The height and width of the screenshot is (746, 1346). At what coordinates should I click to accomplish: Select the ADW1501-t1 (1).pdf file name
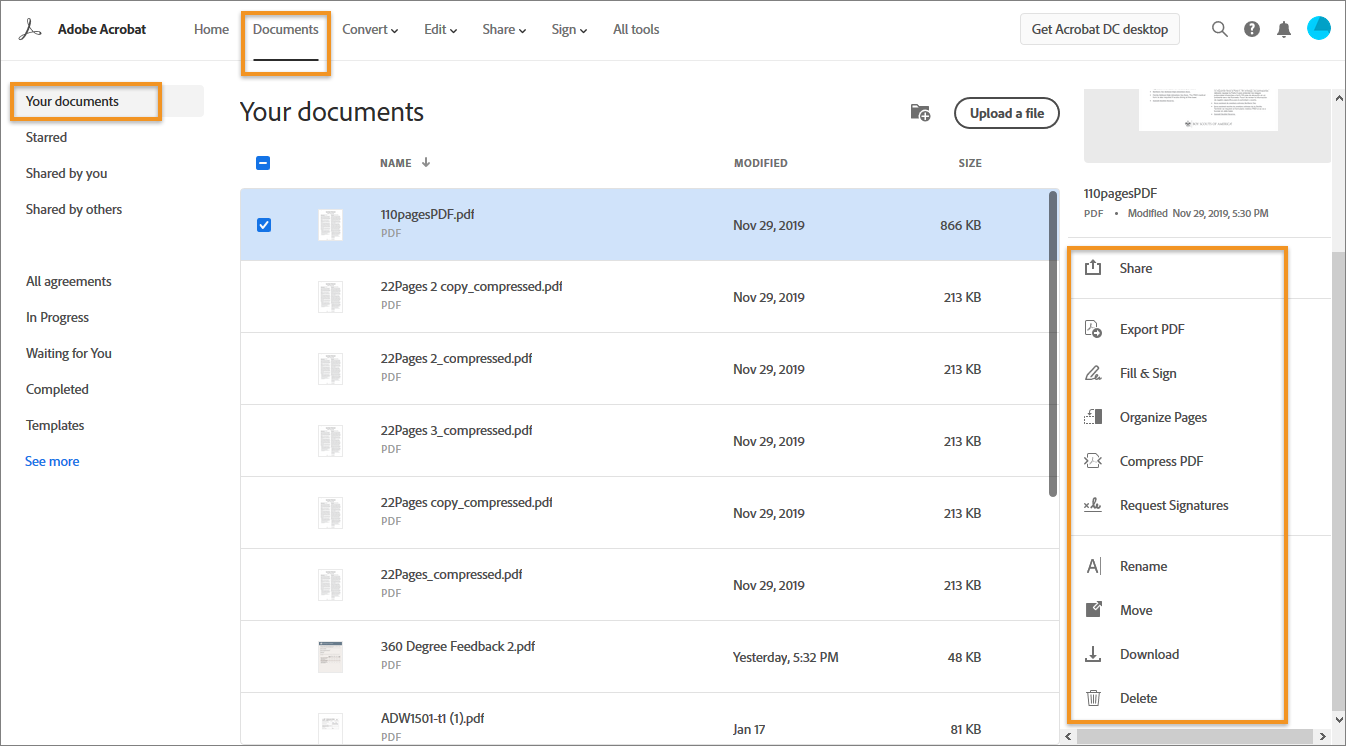coord(433,718)
